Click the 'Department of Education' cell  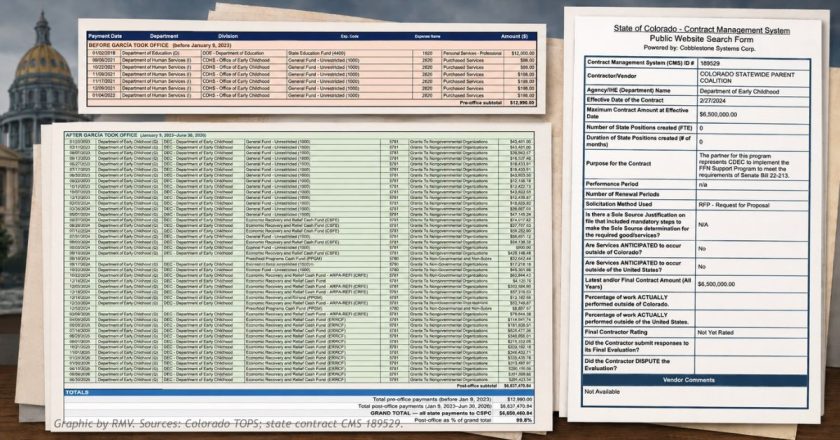(x=151, y=53)
